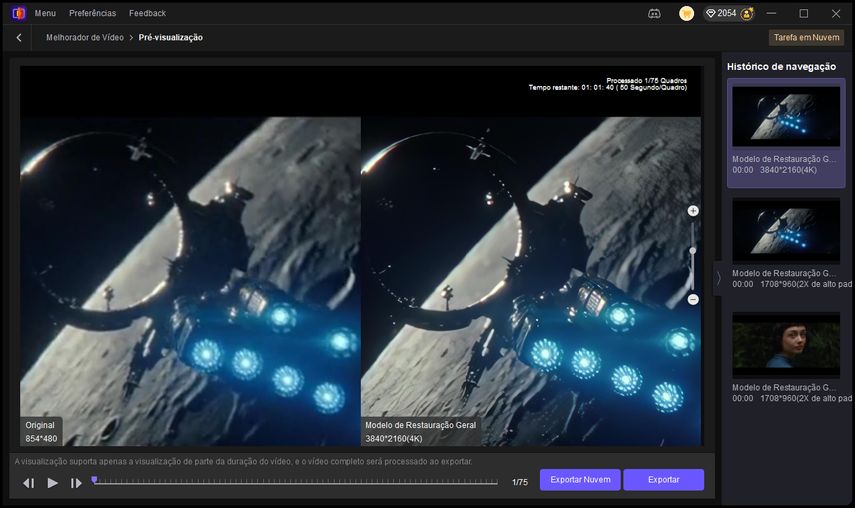This screenshot has height=508, width=855.
Task: Open Tarefa em Nuvem button
Action: pos(806,38)
